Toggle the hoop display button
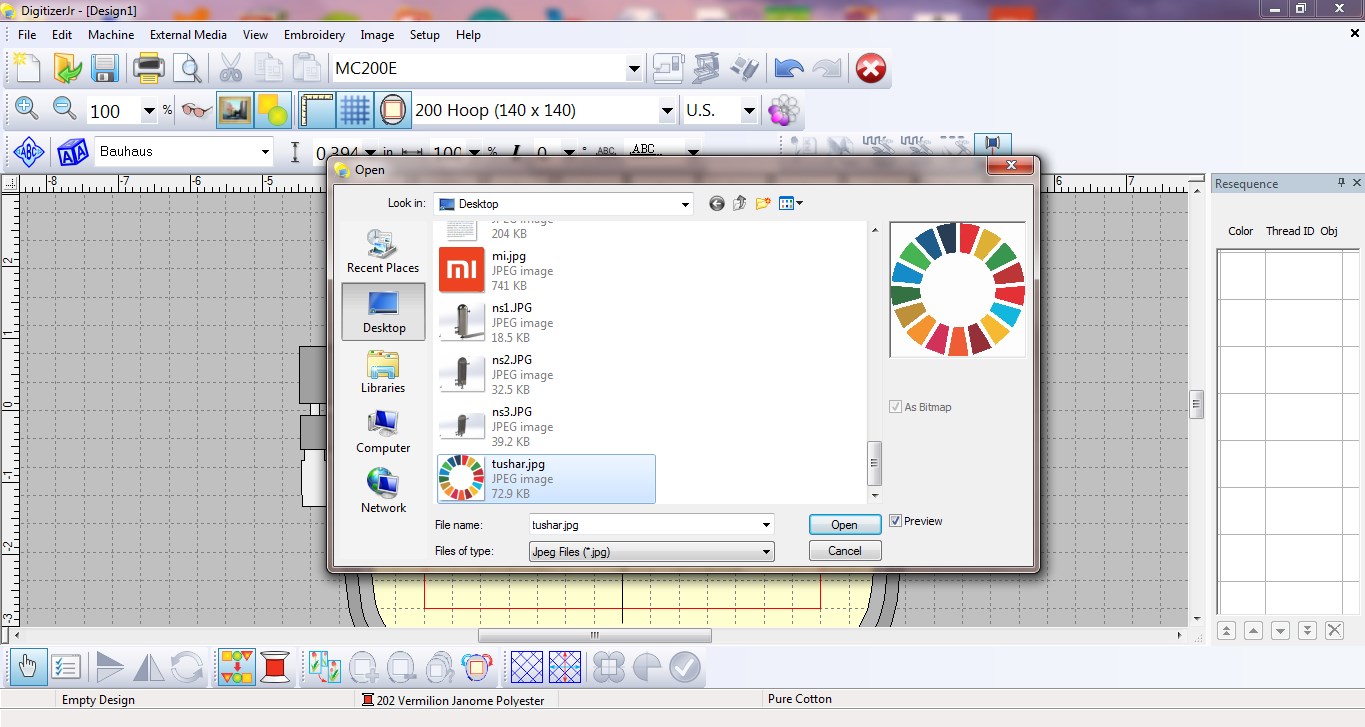Screen dimensions: 1365x727 pos(393,110)
